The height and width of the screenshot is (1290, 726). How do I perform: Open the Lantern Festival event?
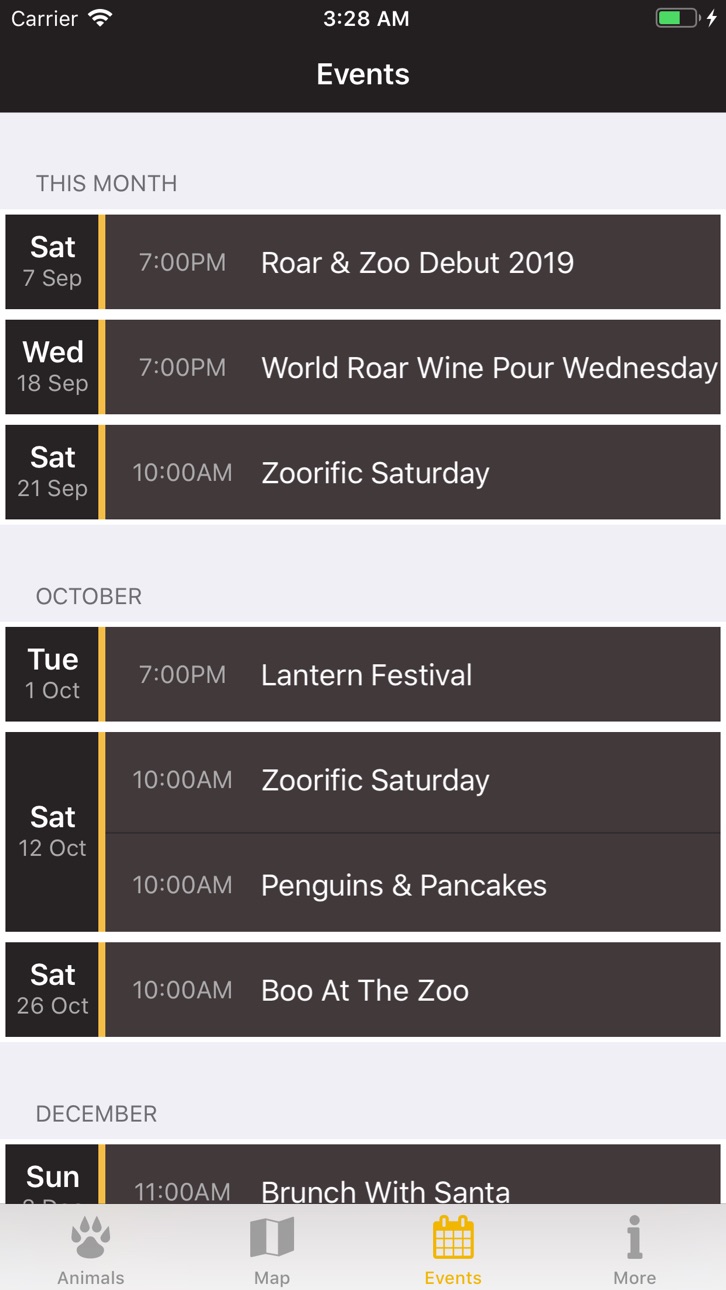click(x=413, y=674)
